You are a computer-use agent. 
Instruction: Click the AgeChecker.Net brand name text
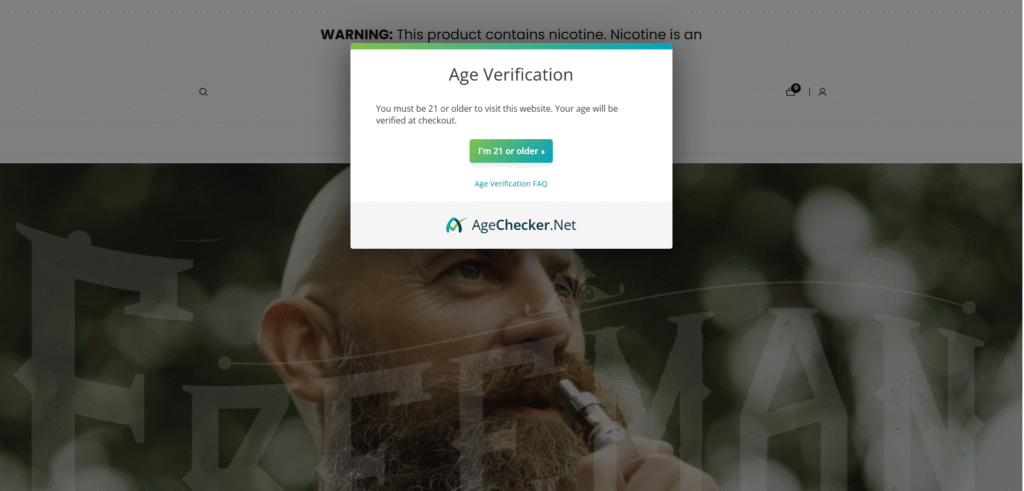(x=524, y=225)
